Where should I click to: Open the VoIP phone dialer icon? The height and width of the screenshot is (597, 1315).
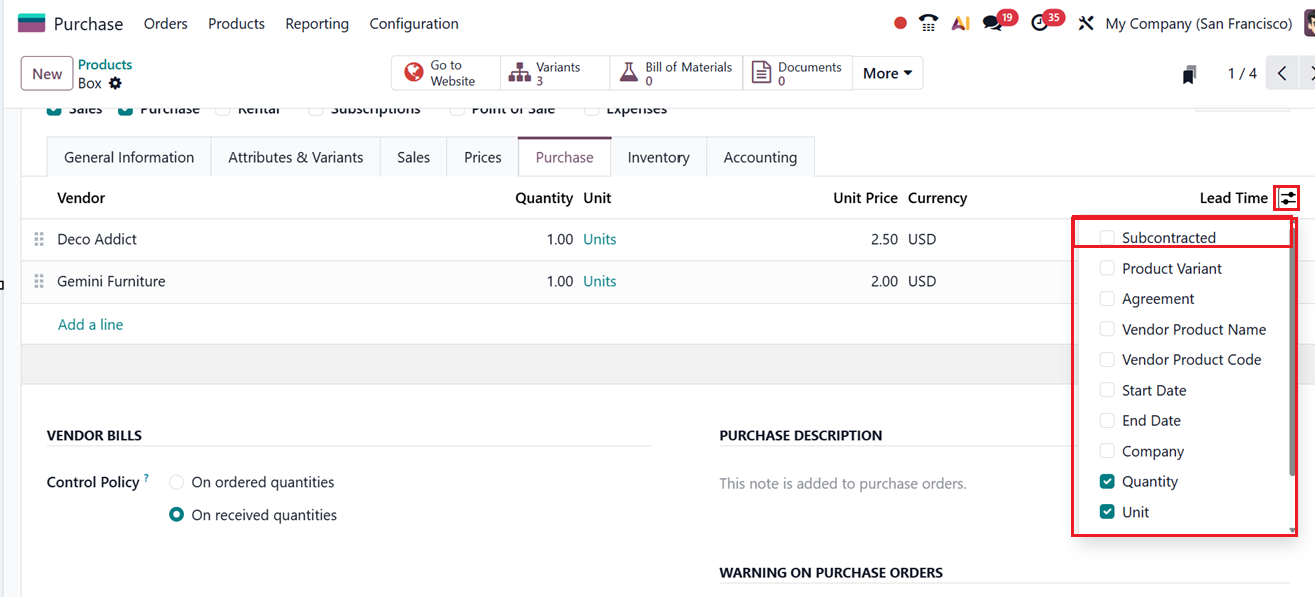coord(929,23)
